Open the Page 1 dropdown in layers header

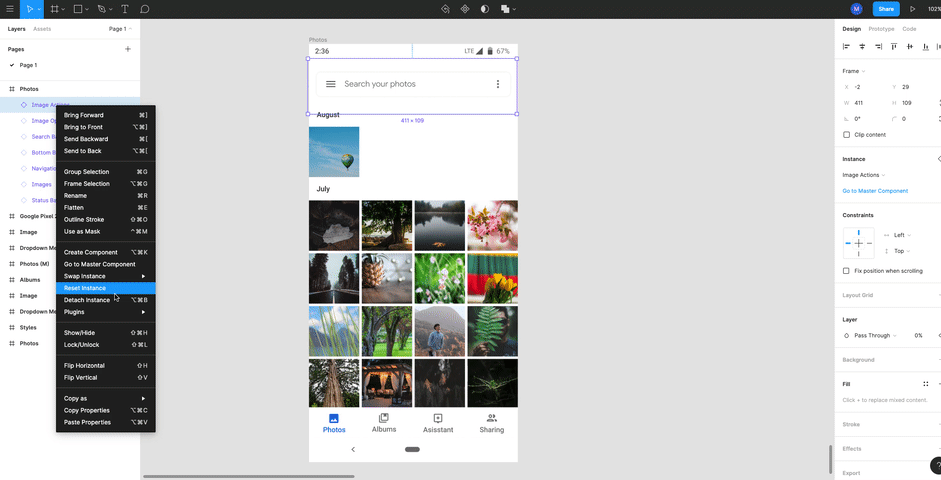pyautogui.click(x=120, y=29)
